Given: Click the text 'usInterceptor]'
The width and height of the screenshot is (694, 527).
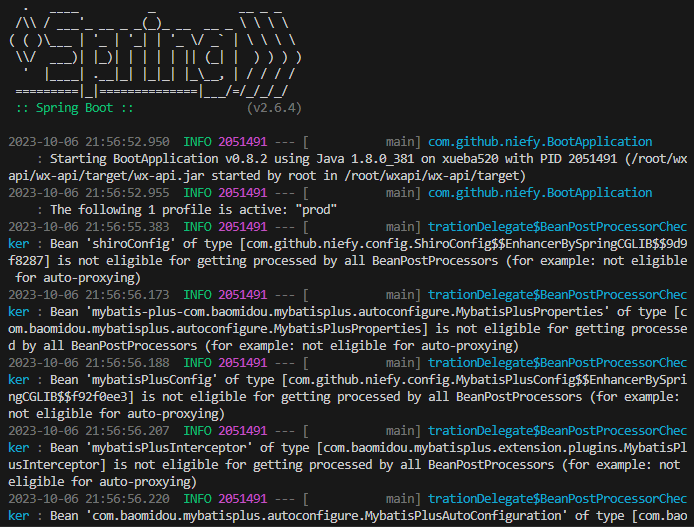Looking at the screenshot, I should click(x=57, y=465).
